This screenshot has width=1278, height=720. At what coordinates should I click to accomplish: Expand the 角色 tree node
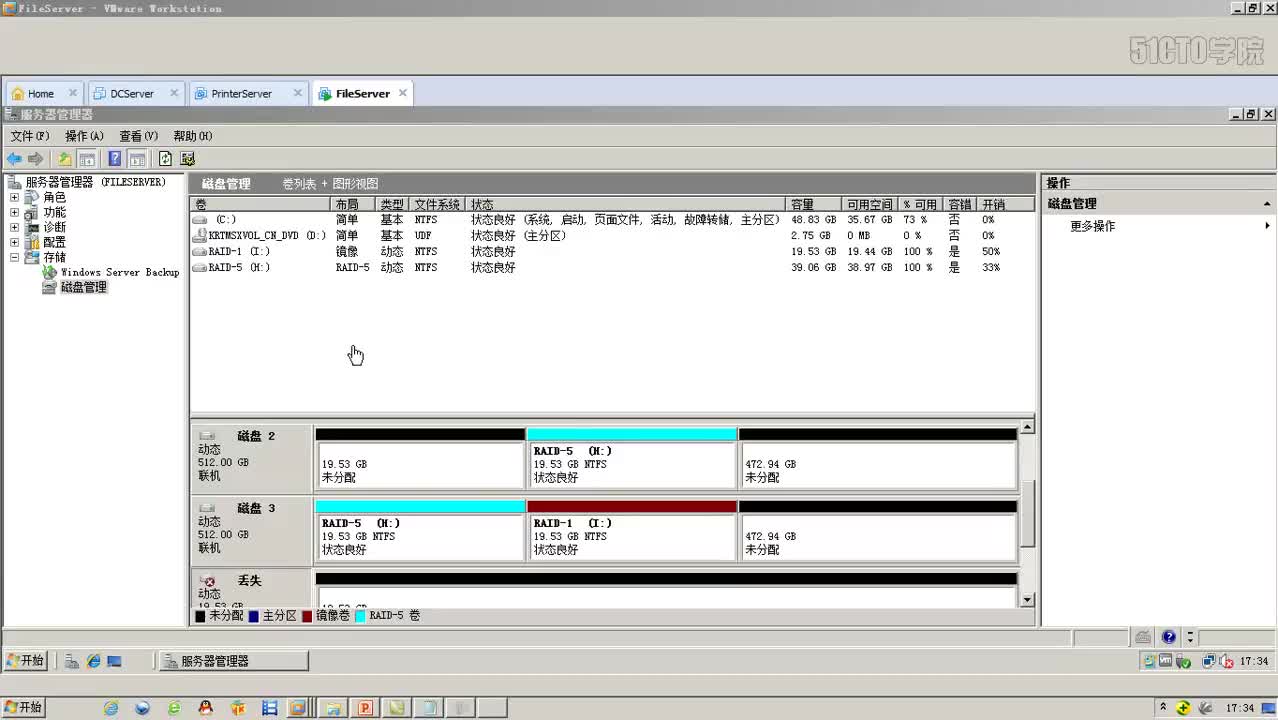click(x=14, y=198)
